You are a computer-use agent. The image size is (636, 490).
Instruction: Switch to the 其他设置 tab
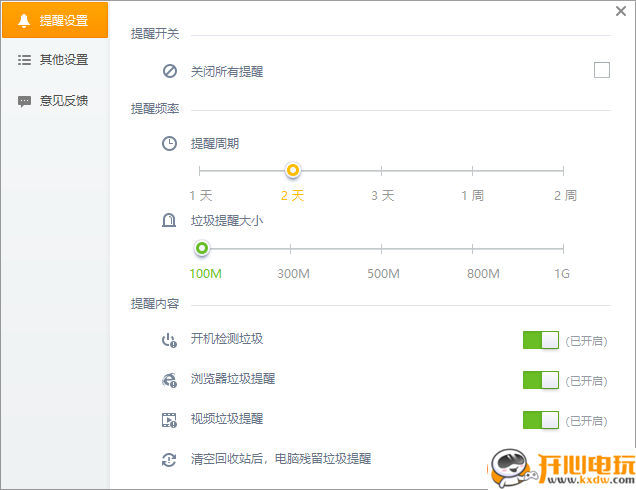[x=55, y=60]
